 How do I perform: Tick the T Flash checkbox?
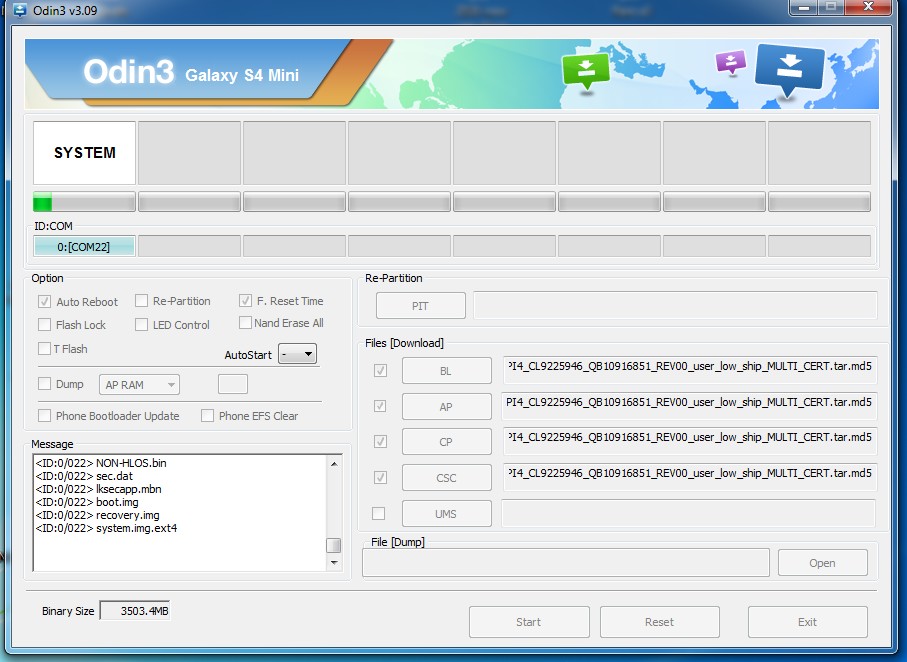pyautogui.click(x=44, y=348)
